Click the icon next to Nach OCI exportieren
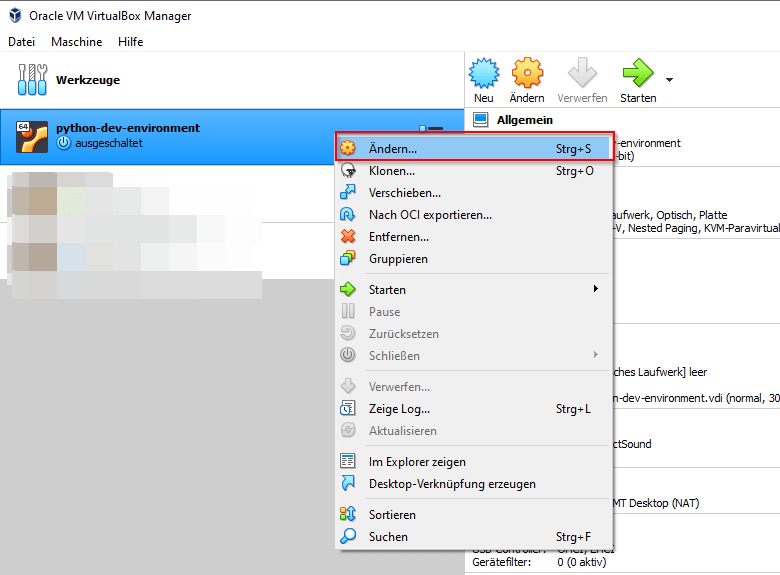780x575 pixels. tap(348, 214)
